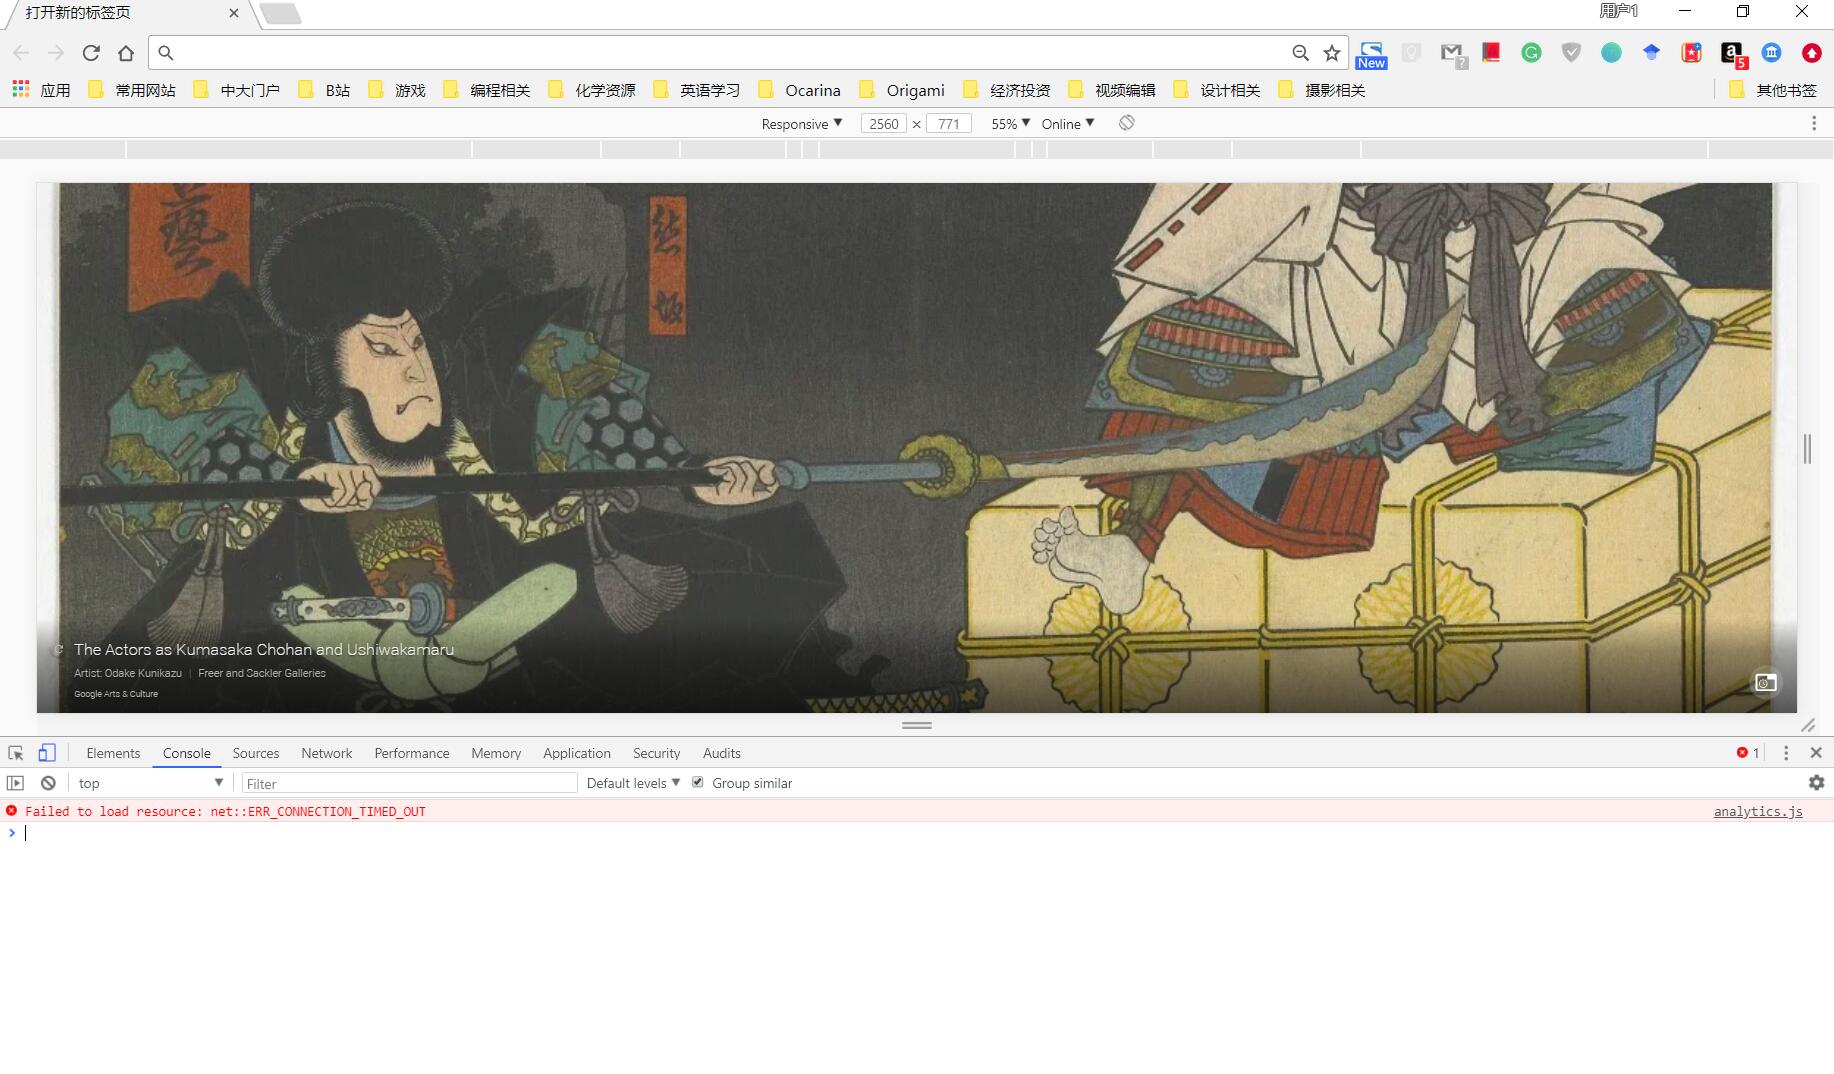Image resolution: width=1834 pixels, height=1074 pixels.
Task: Switch to the Sources tab
Action: 256,753
